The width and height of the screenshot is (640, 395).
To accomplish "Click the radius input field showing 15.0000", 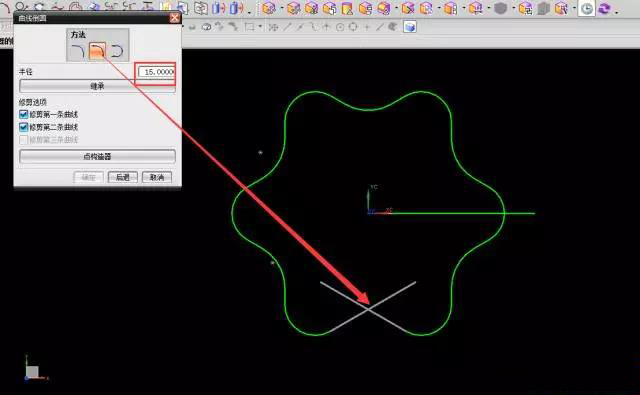I will pyautogui.click(x=157, y=72).
